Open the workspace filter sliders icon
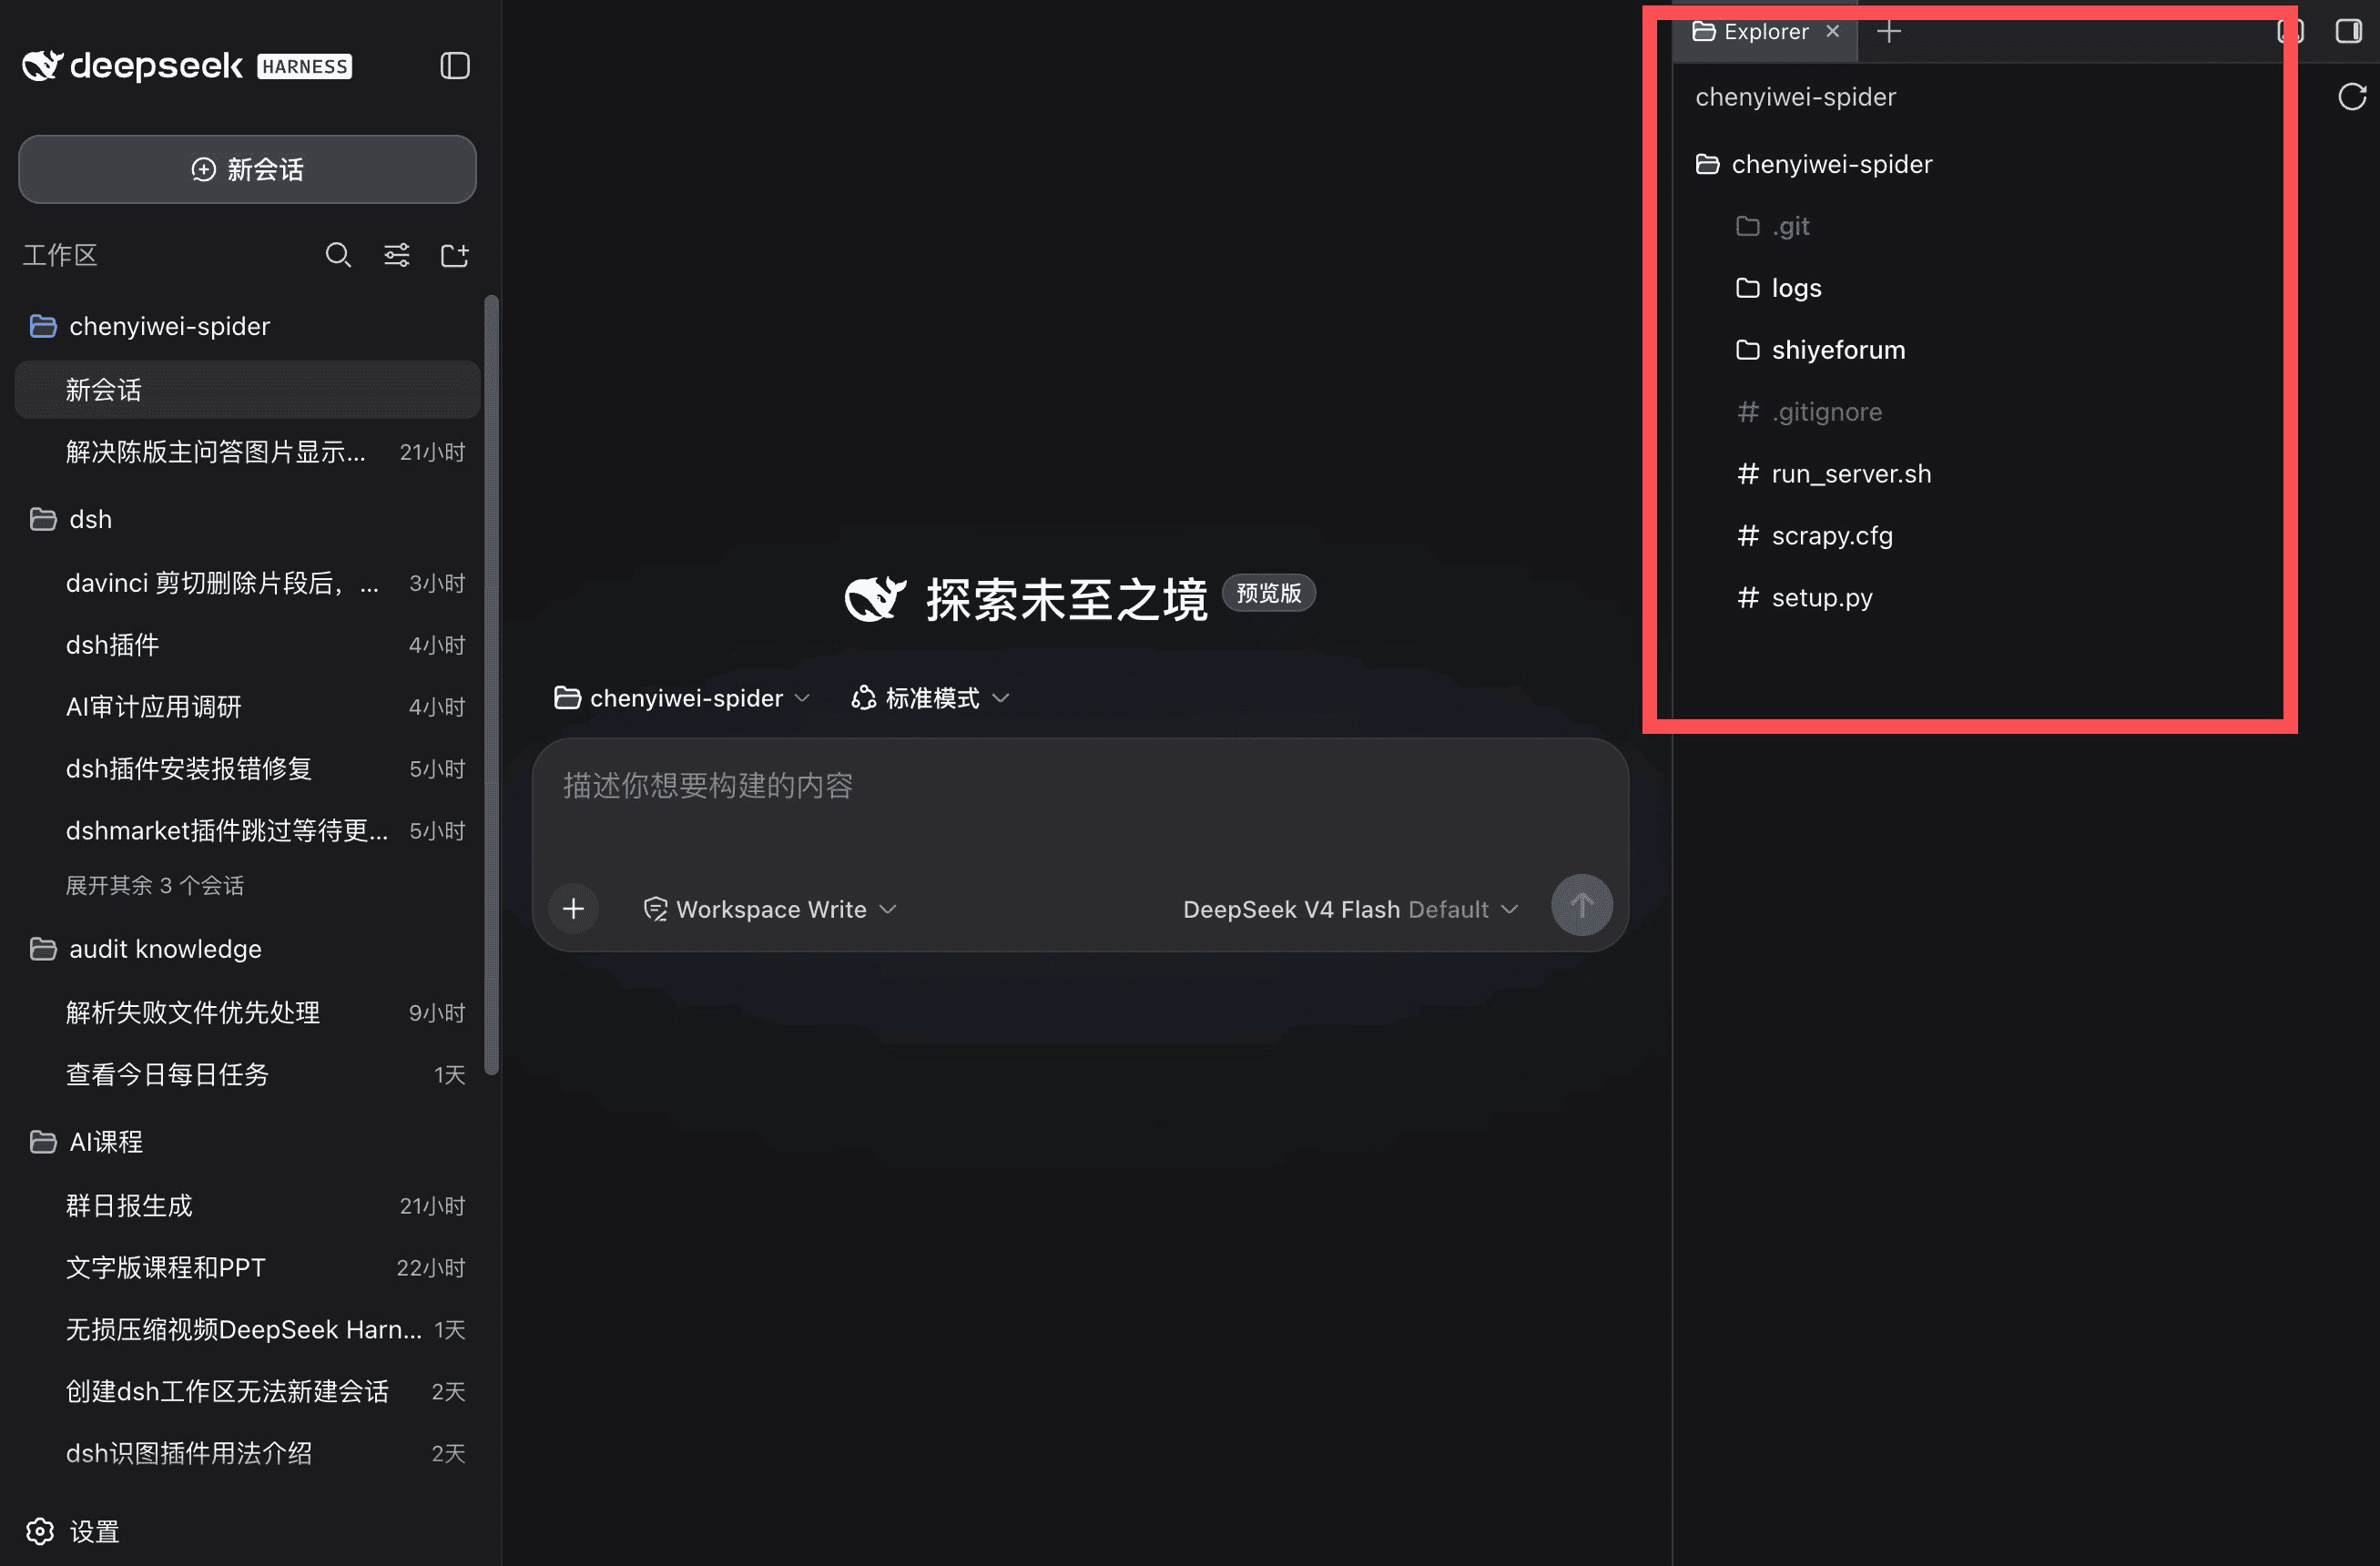Viewport: 2380px width, 1566px height. point(397,255)
